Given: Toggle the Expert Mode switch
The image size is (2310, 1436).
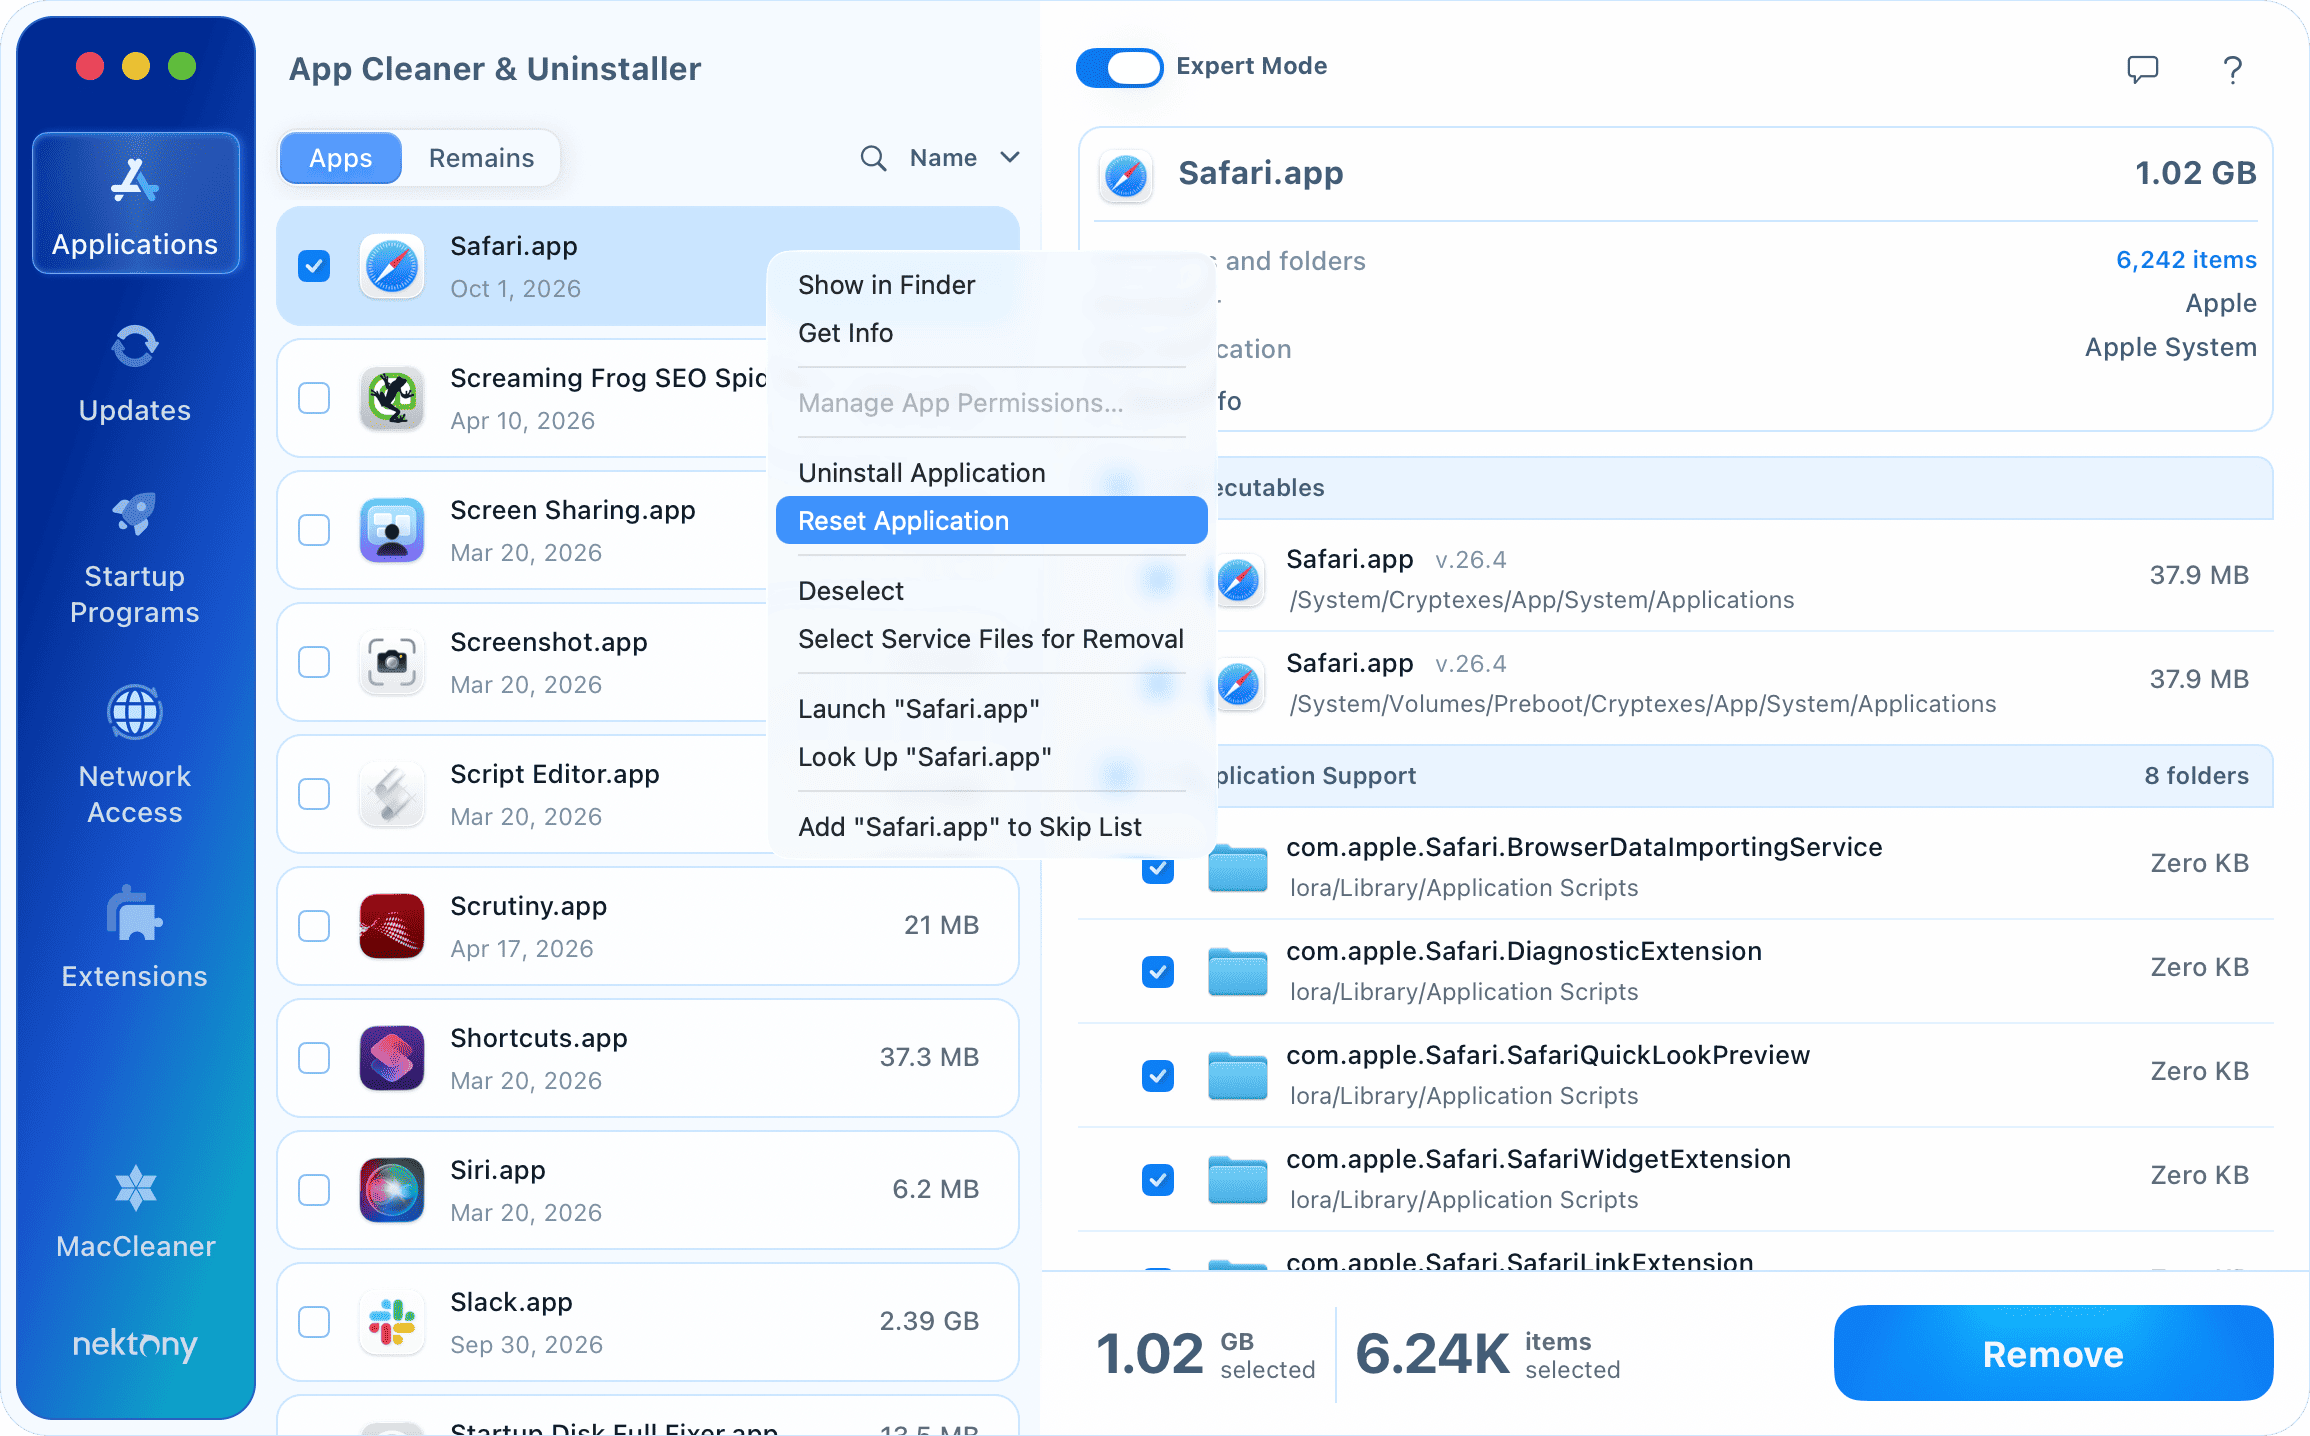Looking at the screenshot, I should click(1119, 67).
